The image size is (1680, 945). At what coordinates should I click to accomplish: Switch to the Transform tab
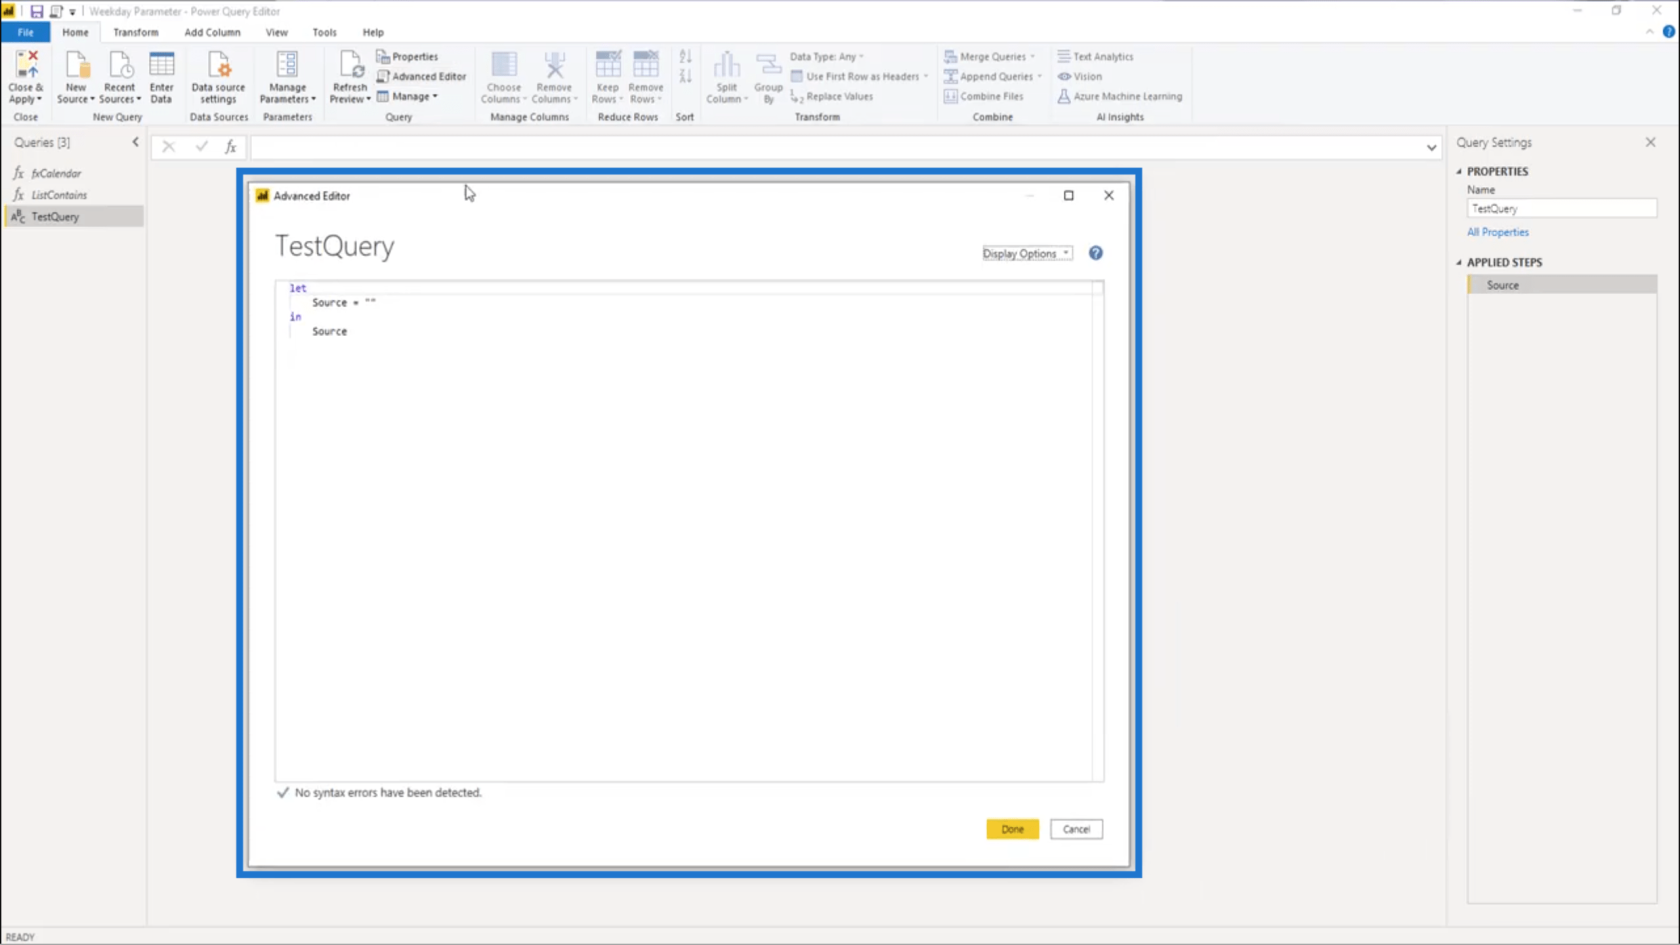tap(136, 32)
